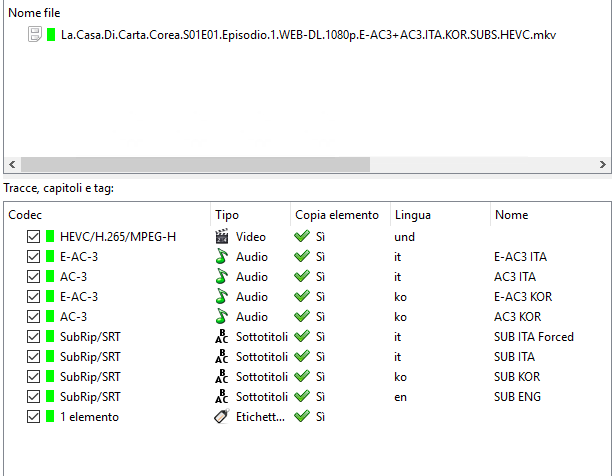Click the audio note icon for E-AC3 KOR

click(222, 297)
